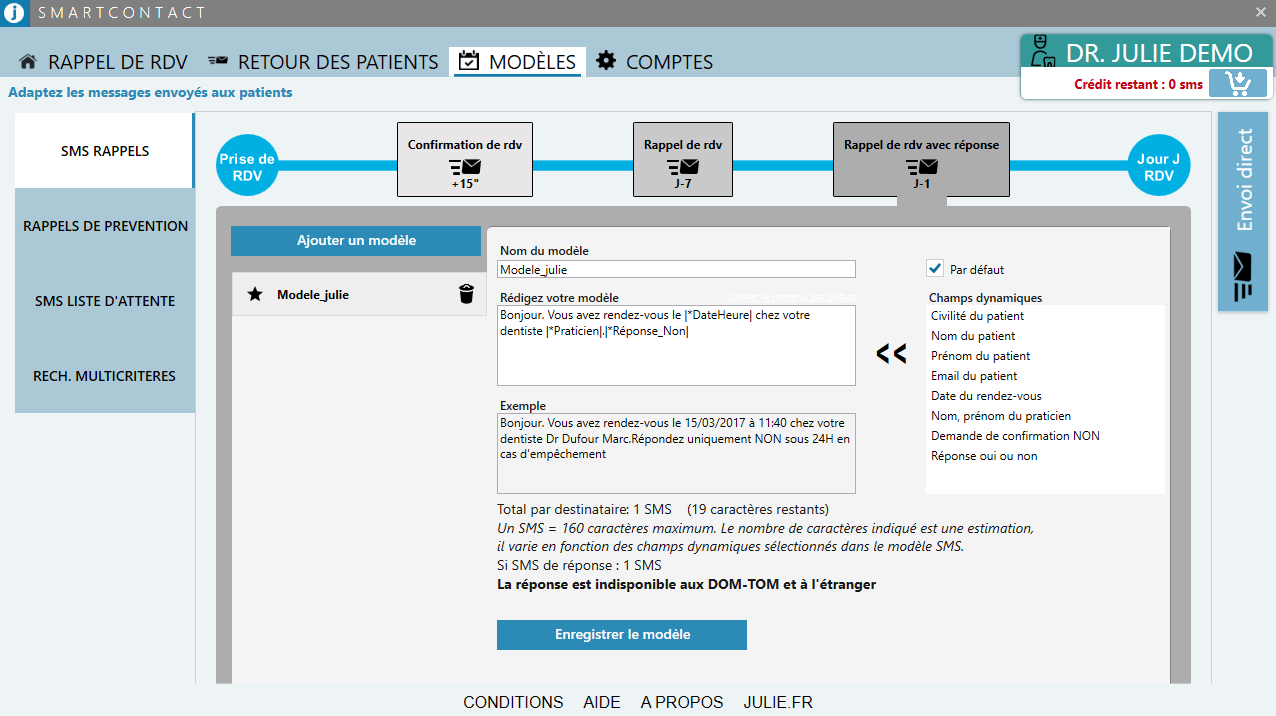Click the envelope icon beside RETOUR DES PATIENTS
The image size is (1276, 716).
point(218,60)
